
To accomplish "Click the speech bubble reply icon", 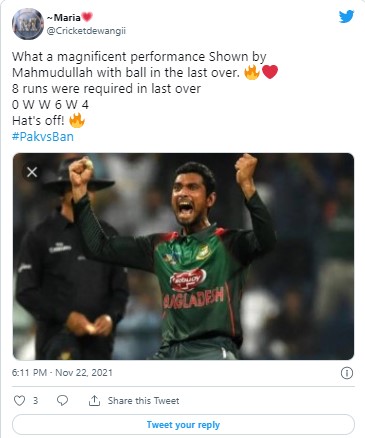I will [x=62, y=400].
